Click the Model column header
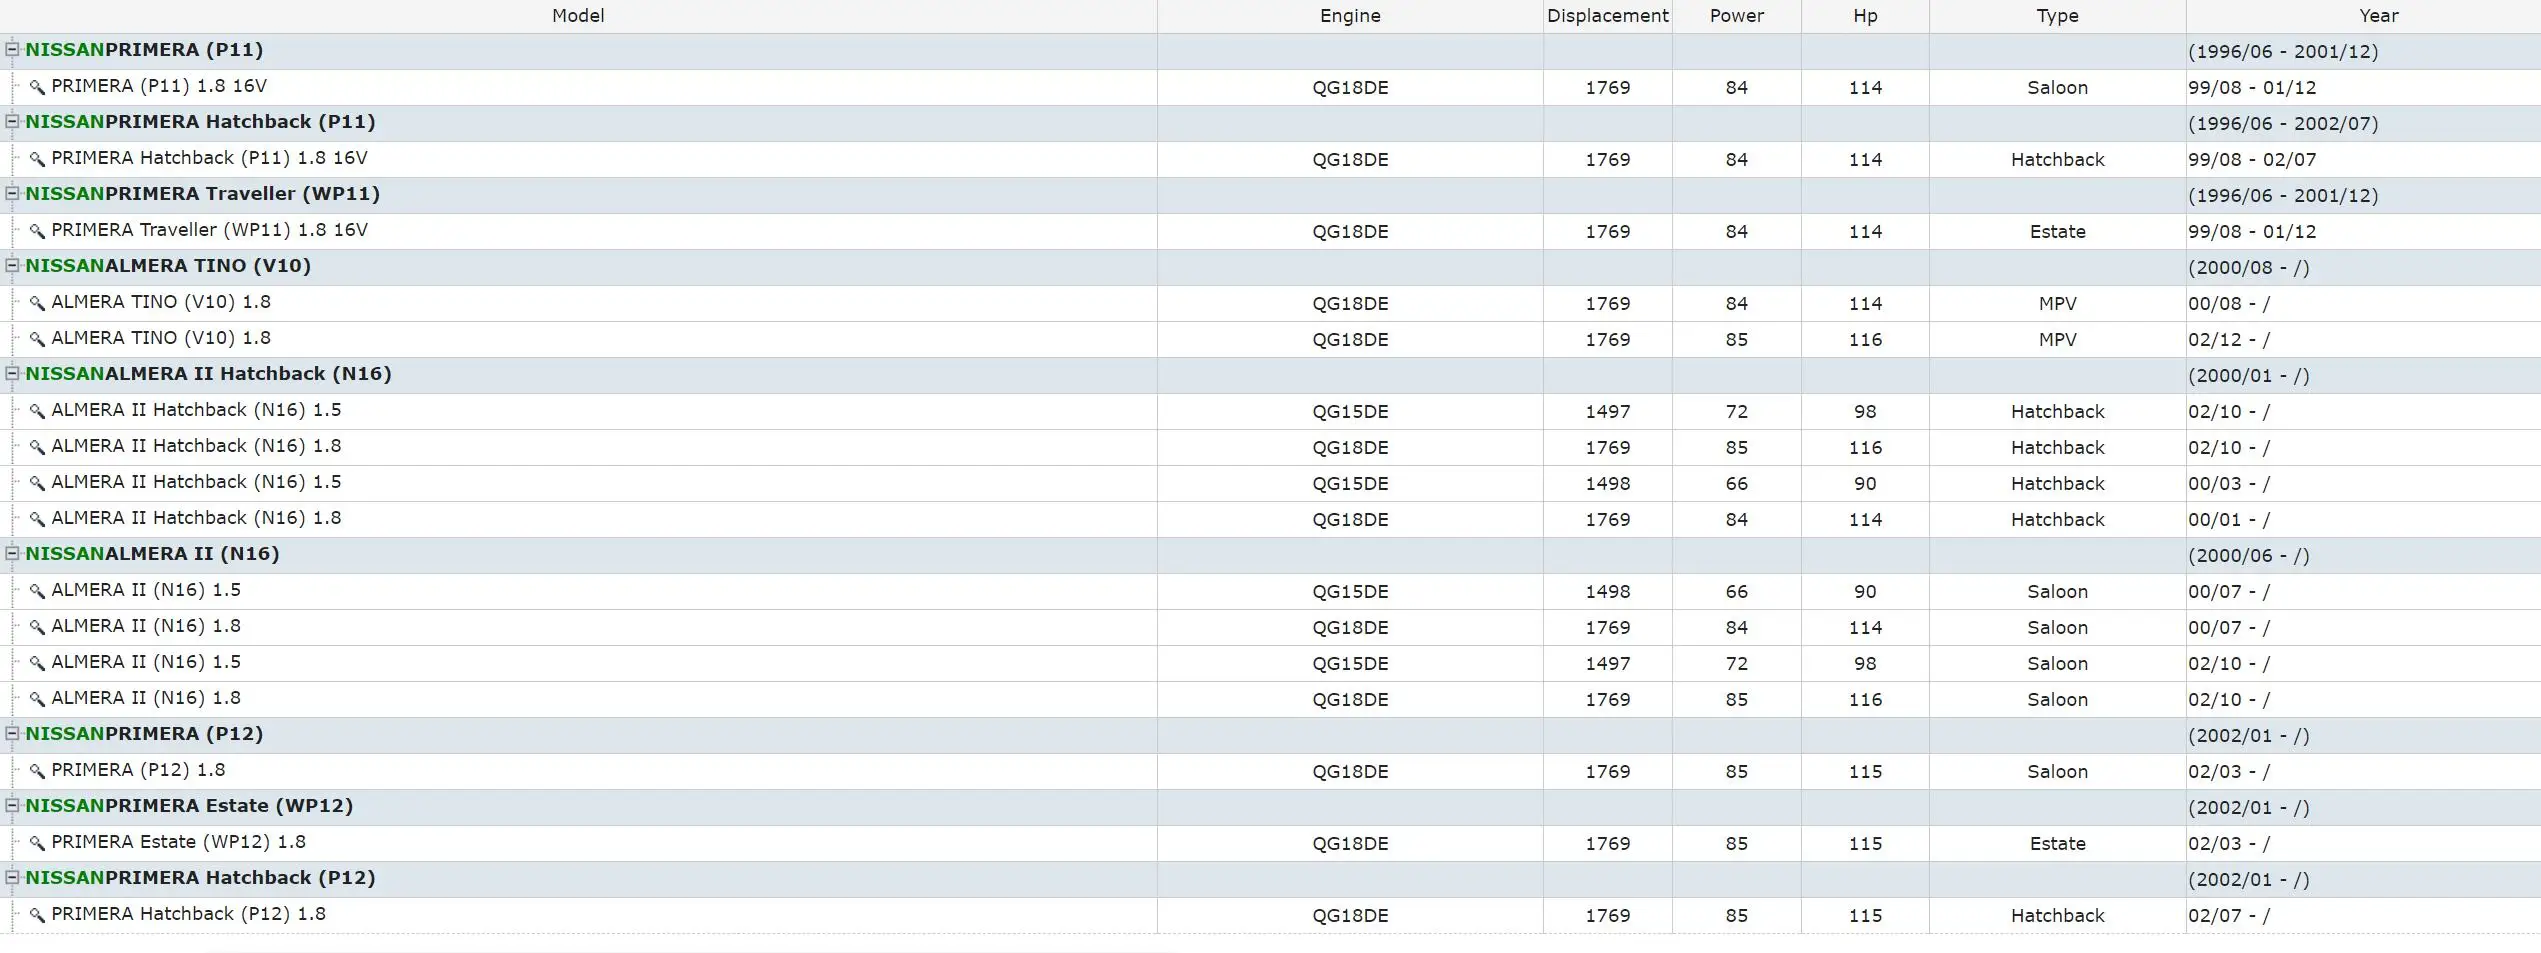Image resolution: width=2541 pixels, height=953 pixels. [578, 16]
